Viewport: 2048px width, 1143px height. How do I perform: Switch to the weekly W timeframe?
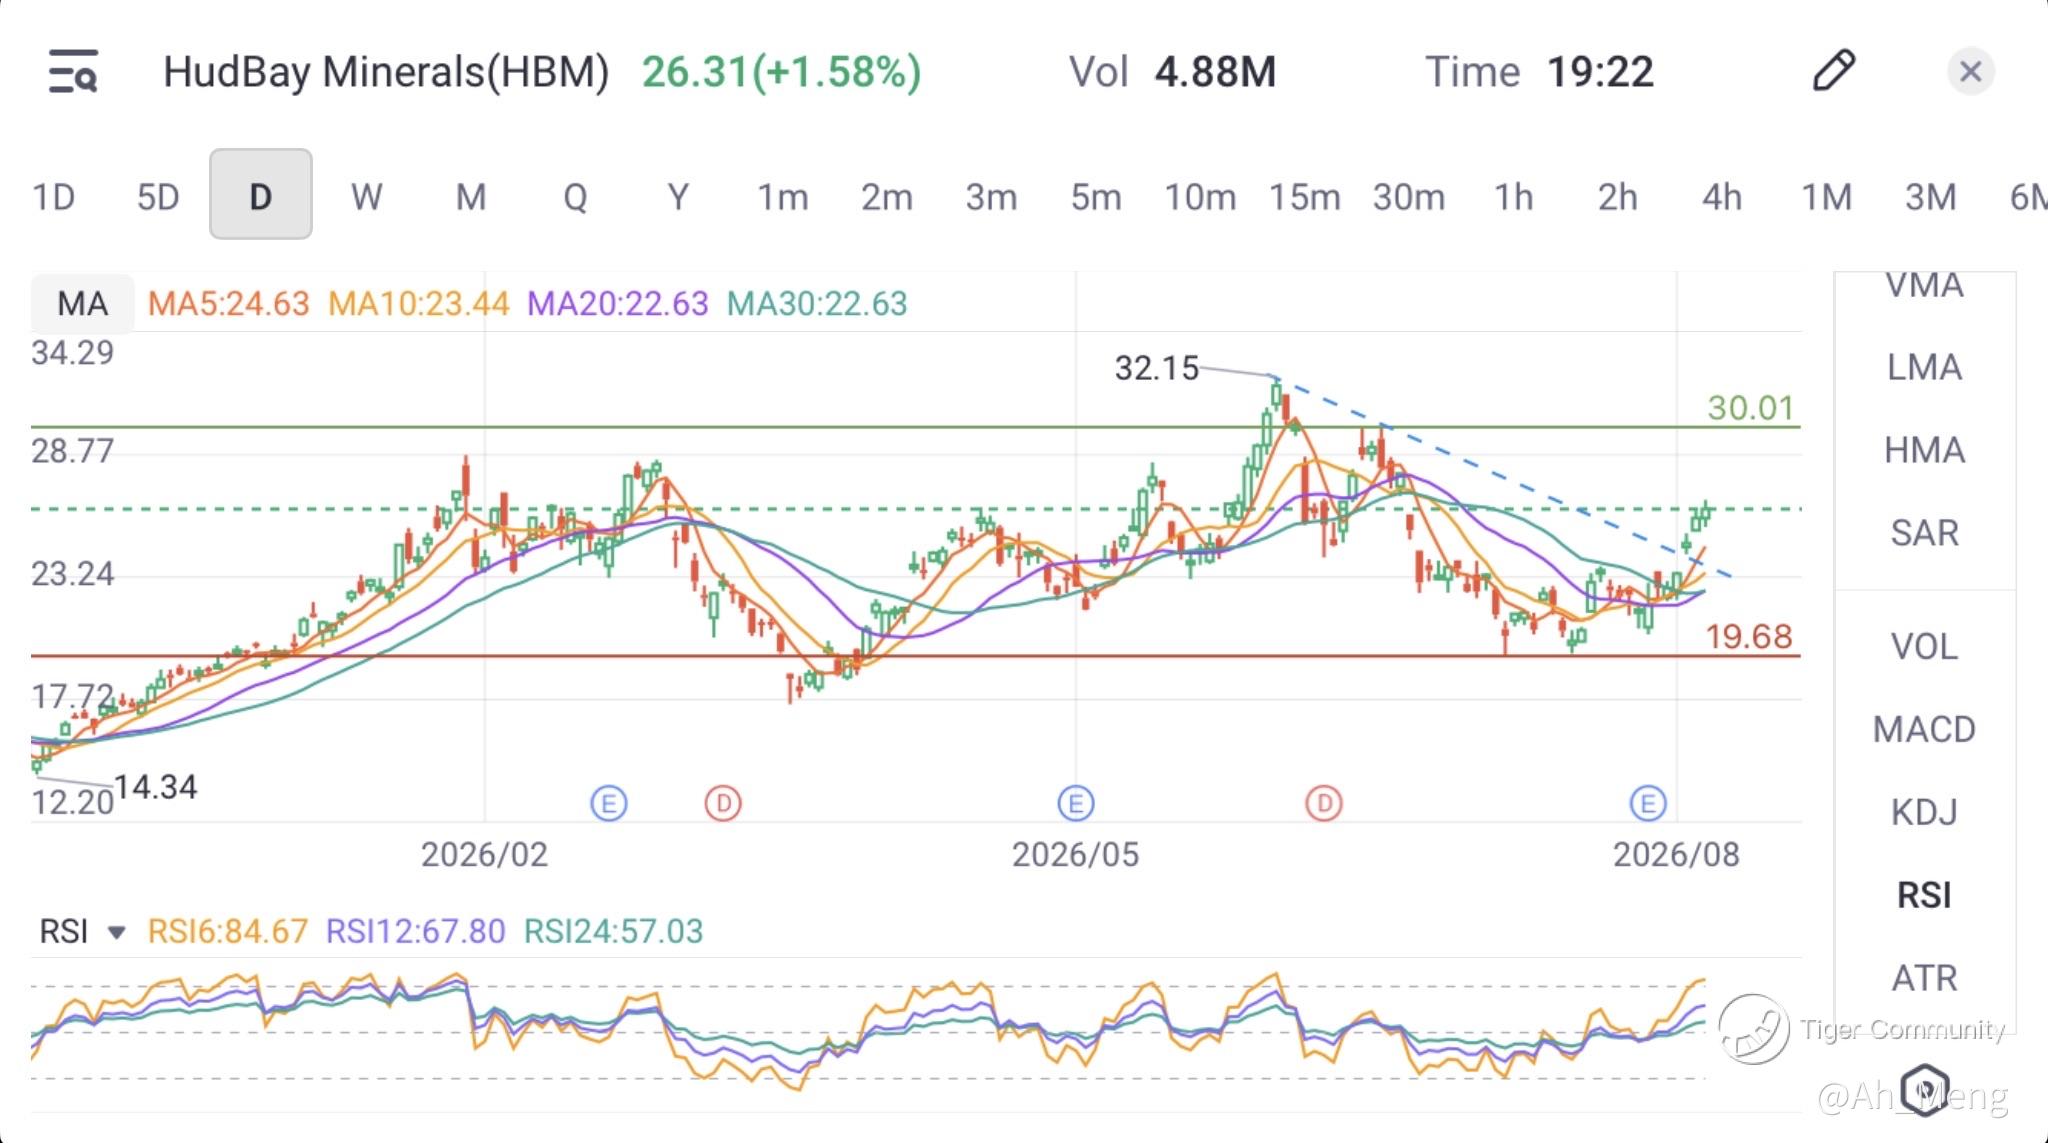tap(366, 196)
